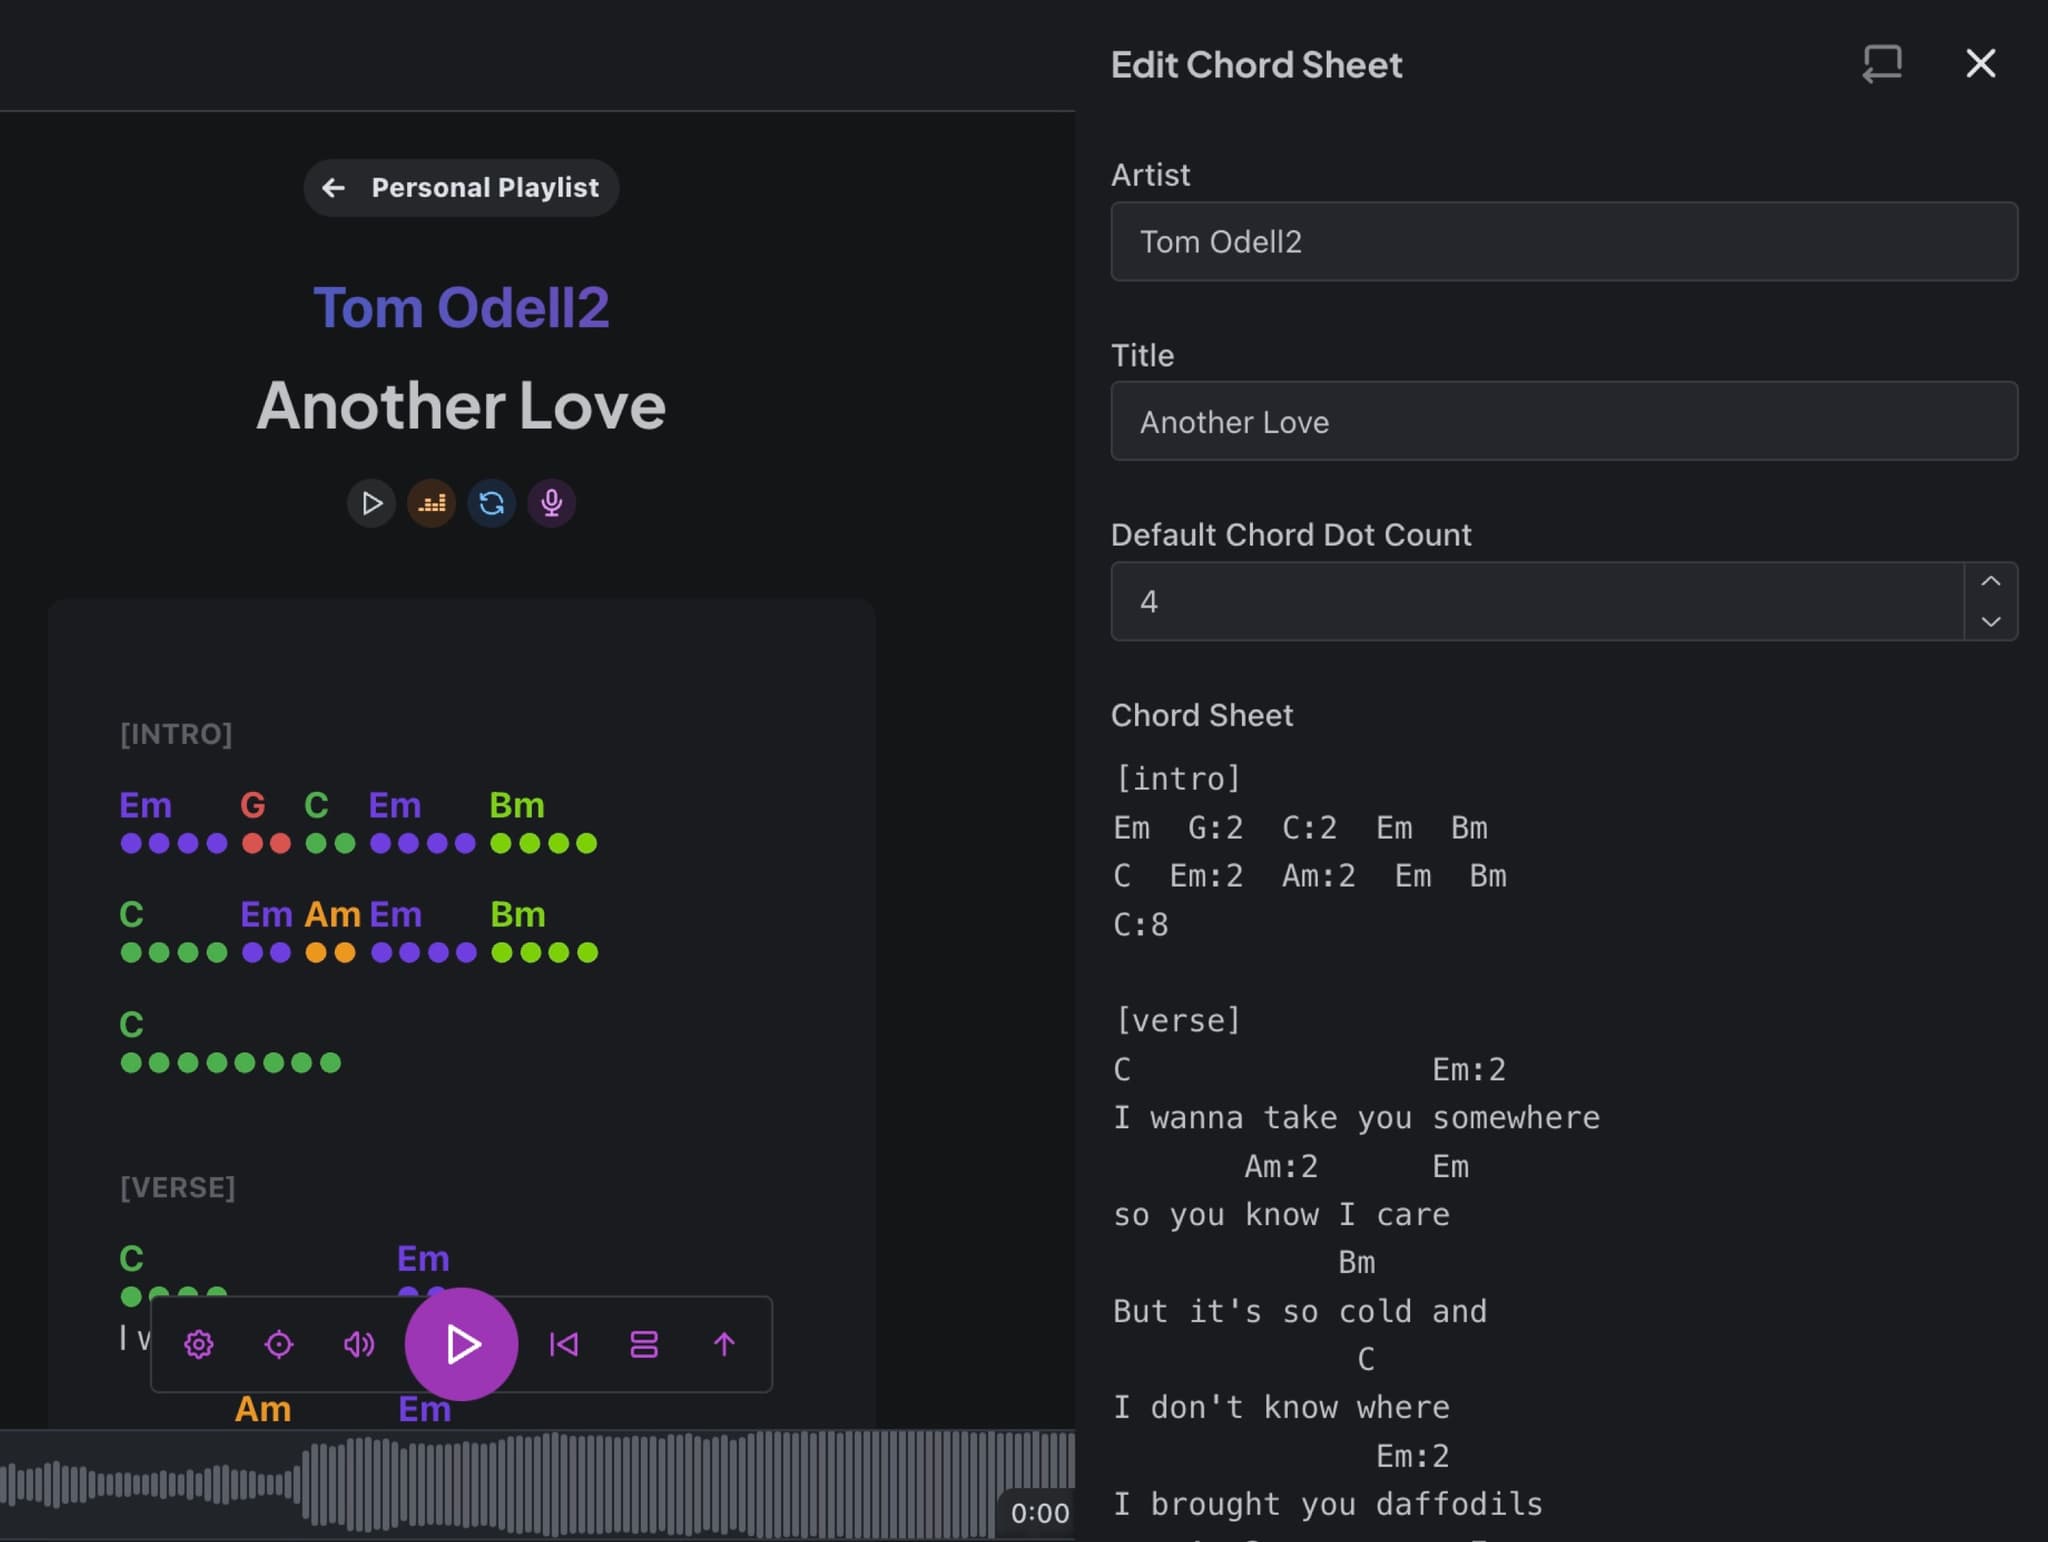Viewport: 2048px width, 1542px height.
Task: Open player settings gear icon
Action: pyautogui.click(x=199, y=1344)
